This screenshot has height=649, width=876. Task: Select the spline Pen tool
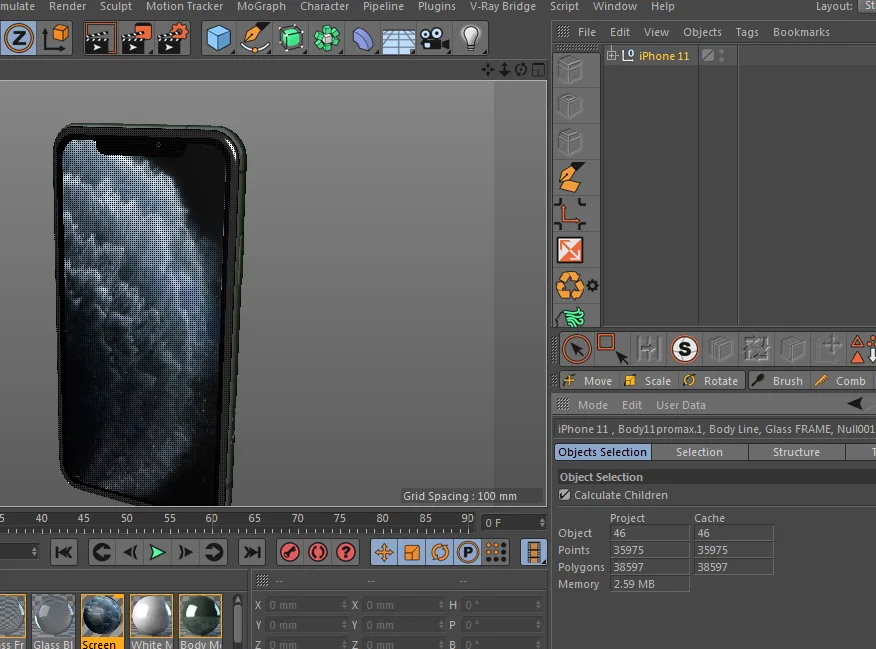[x=254, y=40]
